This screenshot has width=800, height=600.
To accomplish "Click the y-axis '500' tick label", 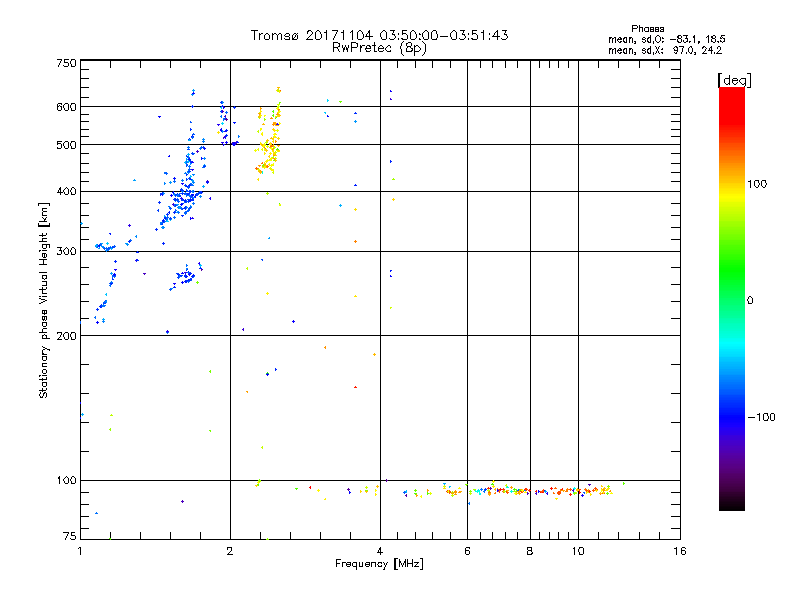I will [66, 145].
